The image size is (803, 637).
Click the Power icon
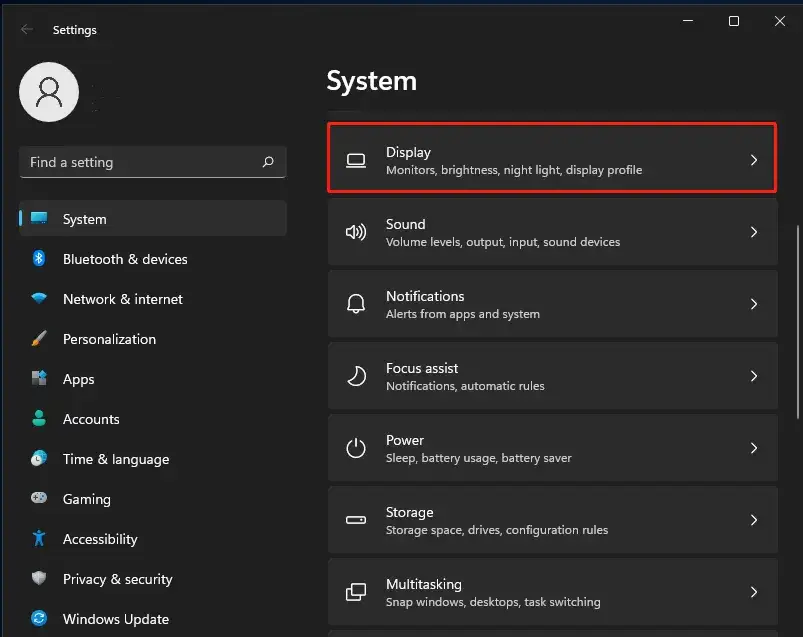click(x=356, y=448)
